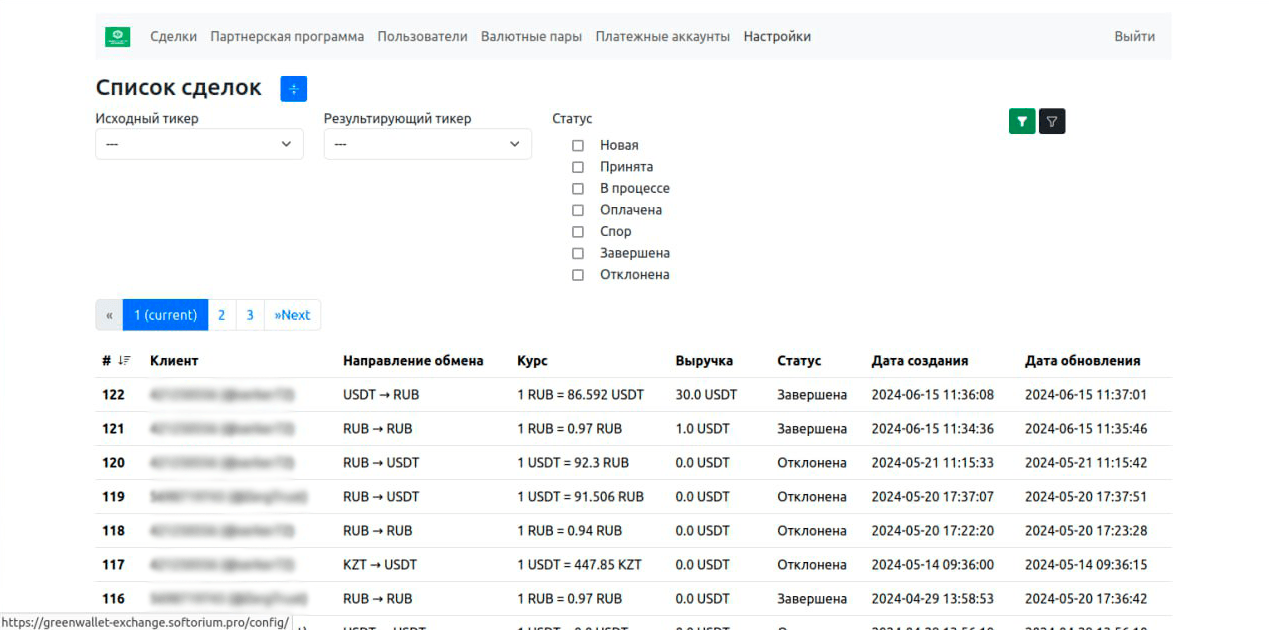Viewport: 1269px width, 630px height.
Task: Enable the Завершена status filter checkbox
Action: tap(578, 254)
